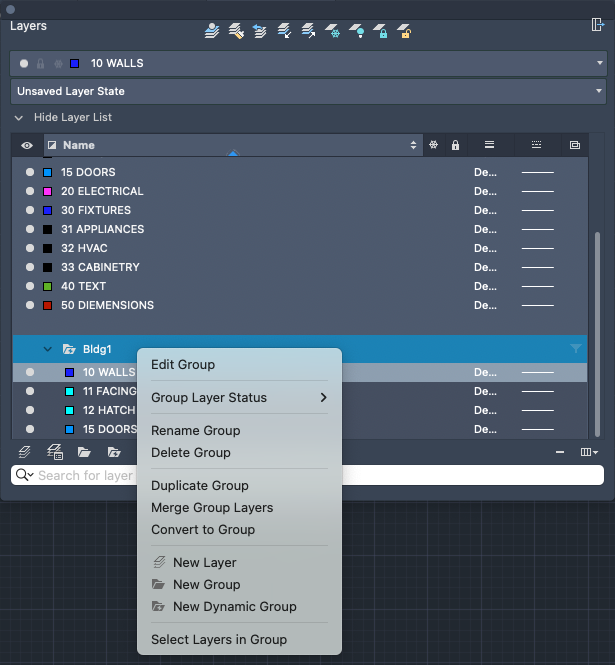This screenshot has width=615, height=665.
Task: Click the Lineweight column header icon
Action: (x=489, y=145)
